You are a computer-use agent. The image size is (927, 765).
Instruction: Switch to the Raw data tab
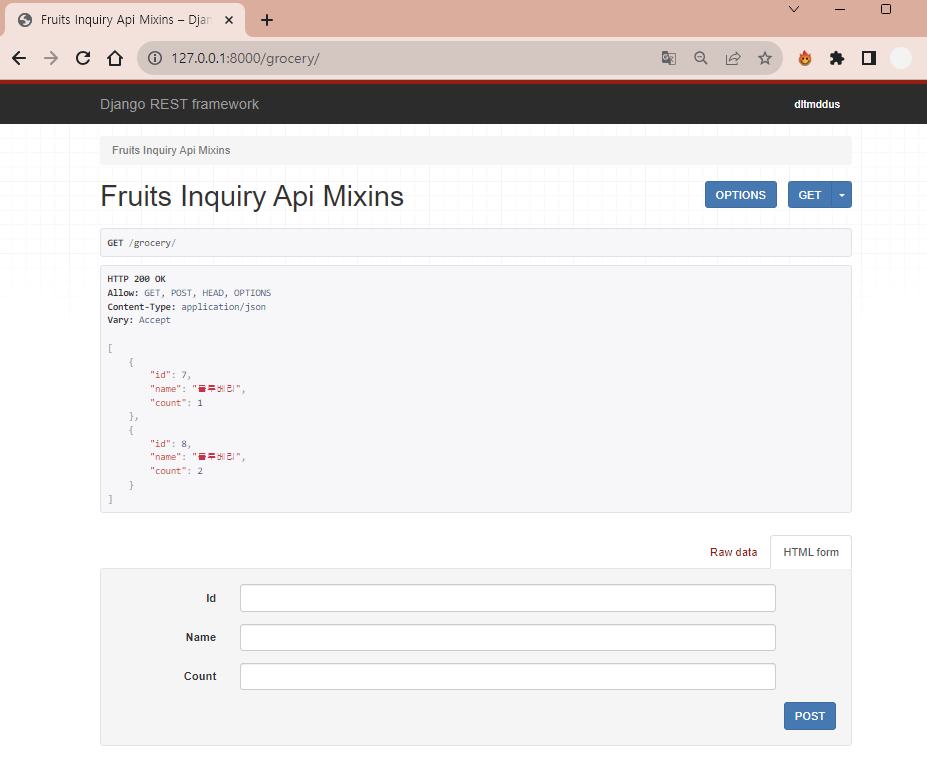tap(733, 552)
